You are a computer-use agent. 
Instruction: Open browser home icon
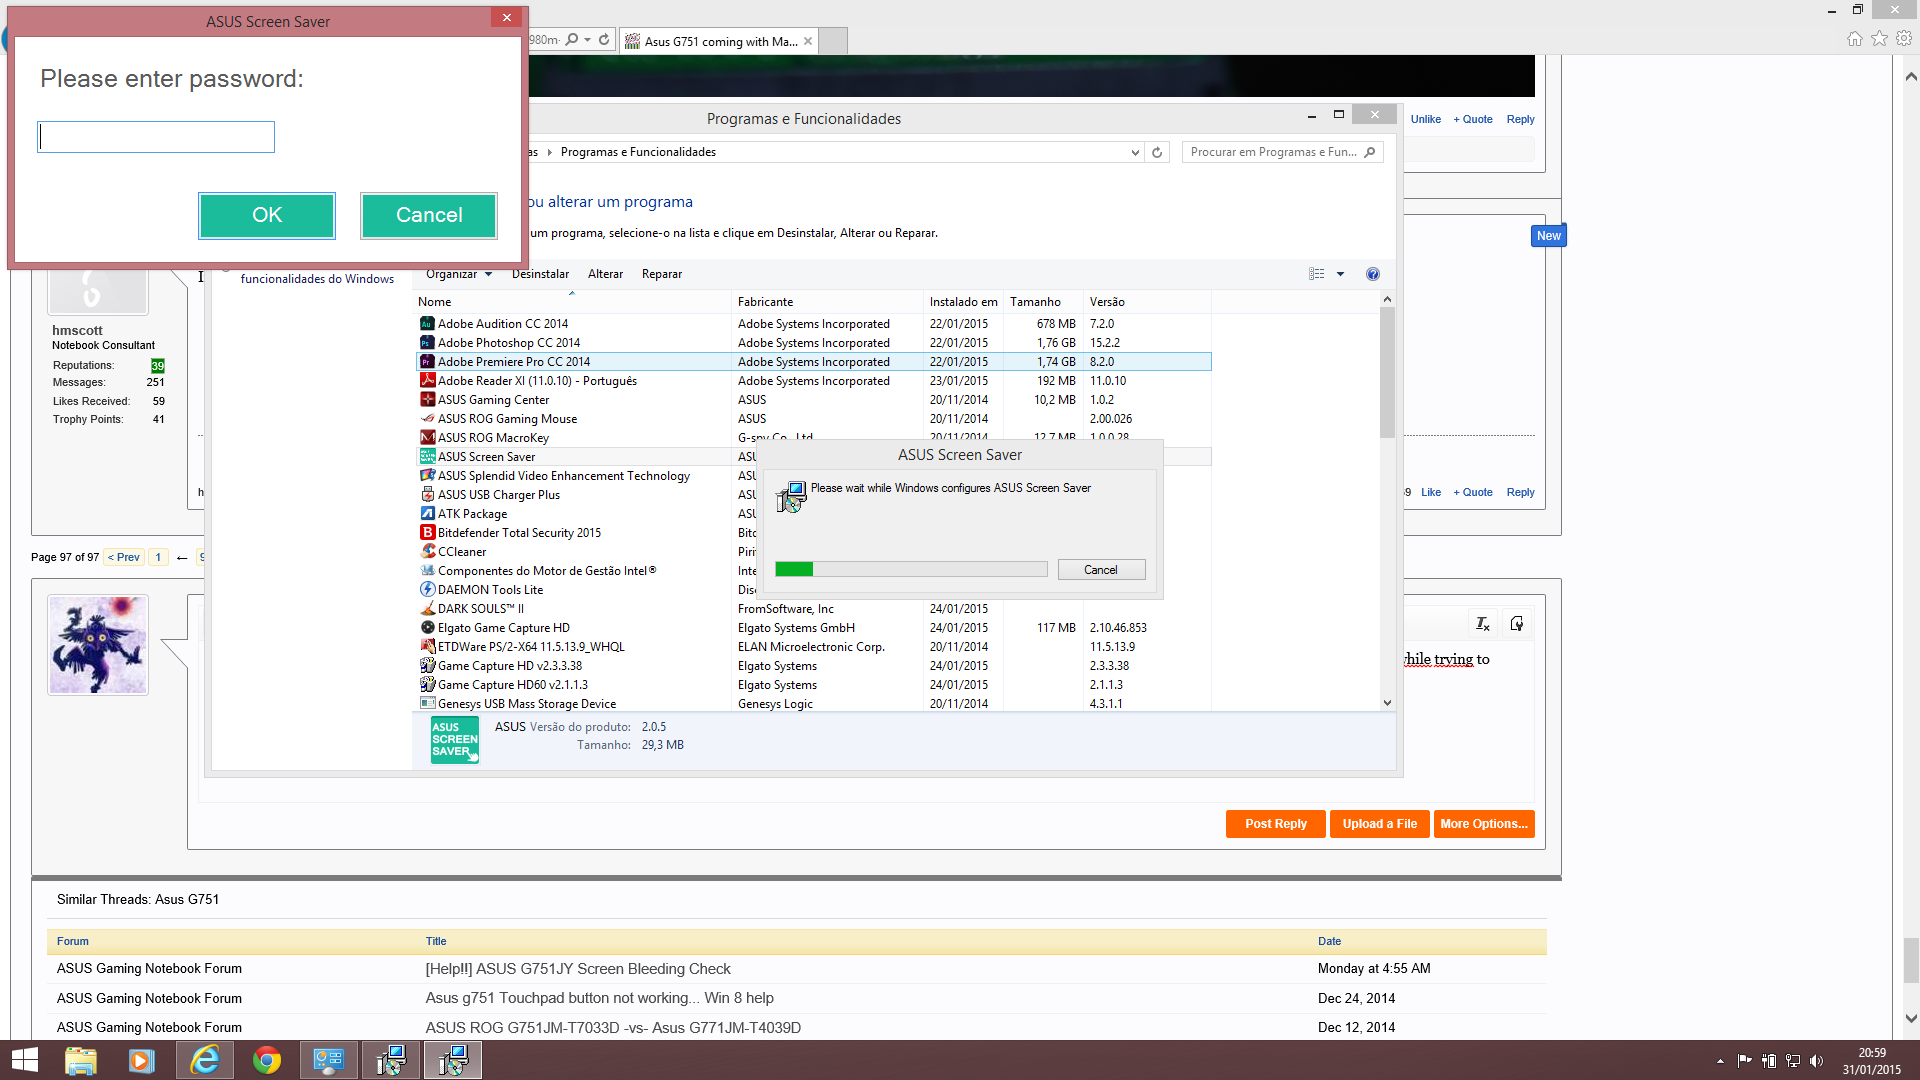click(x=1854, y=38)
